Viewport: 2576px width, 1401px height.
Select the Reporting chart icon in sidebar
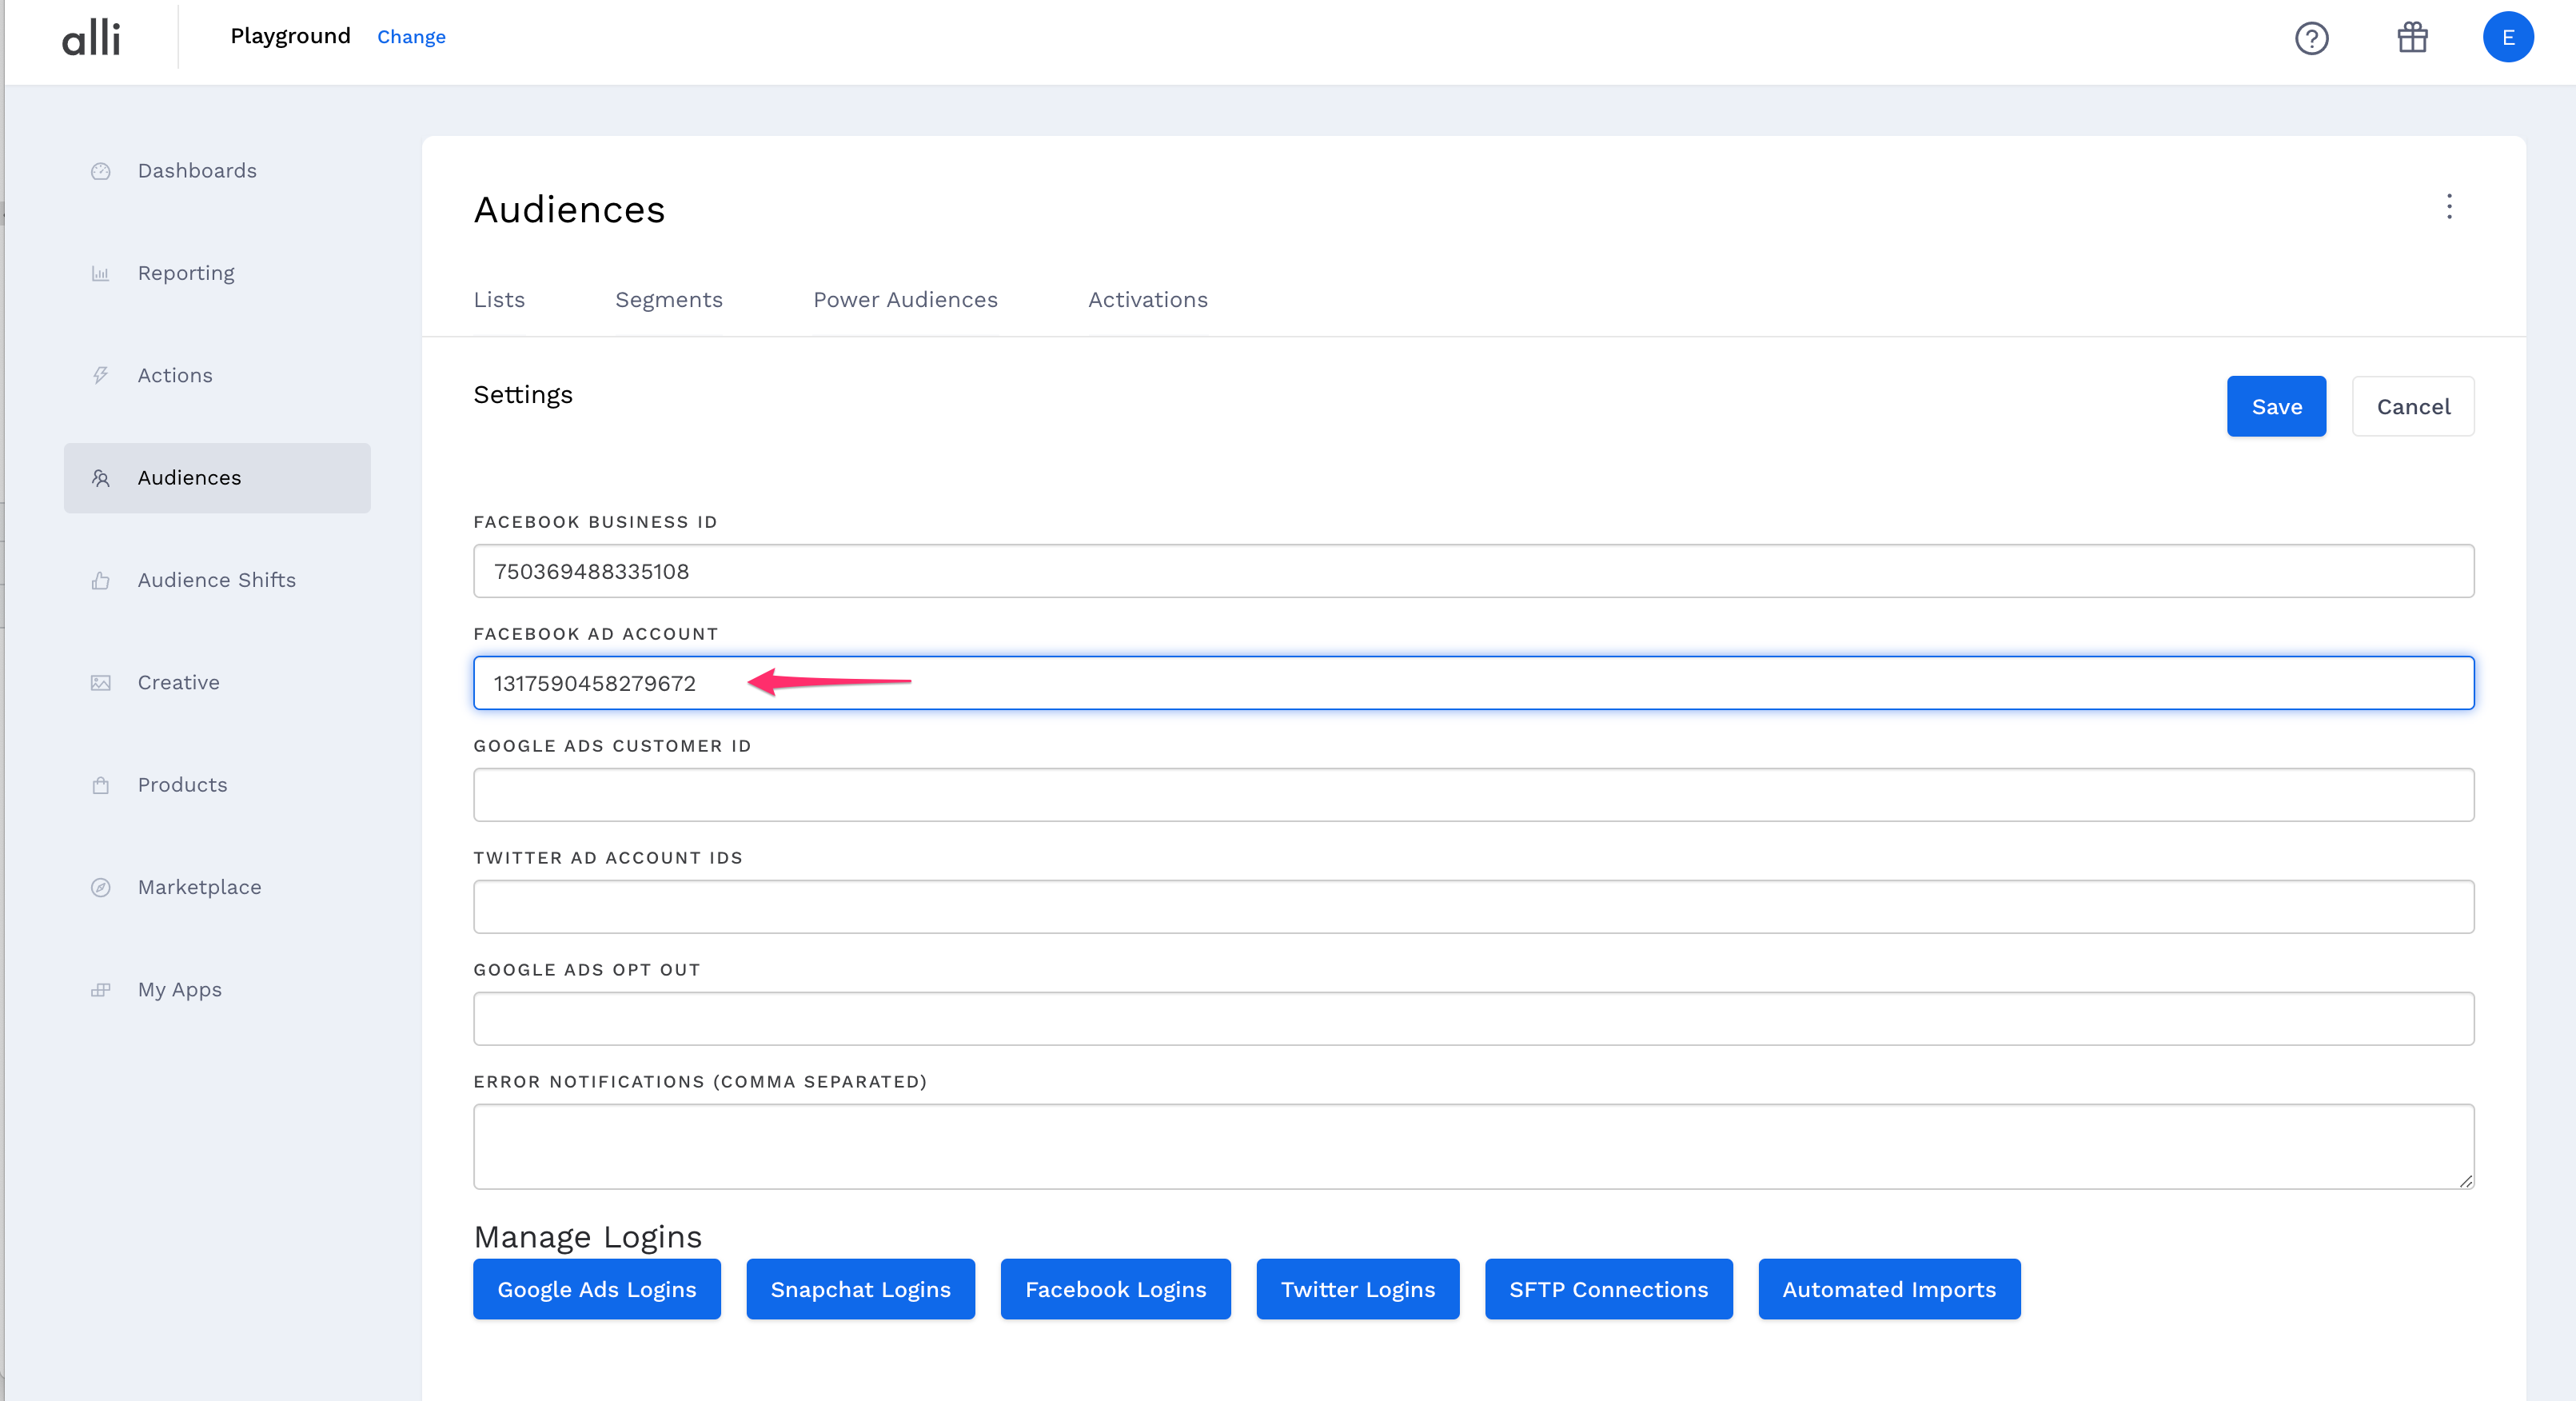coord(101,272)
